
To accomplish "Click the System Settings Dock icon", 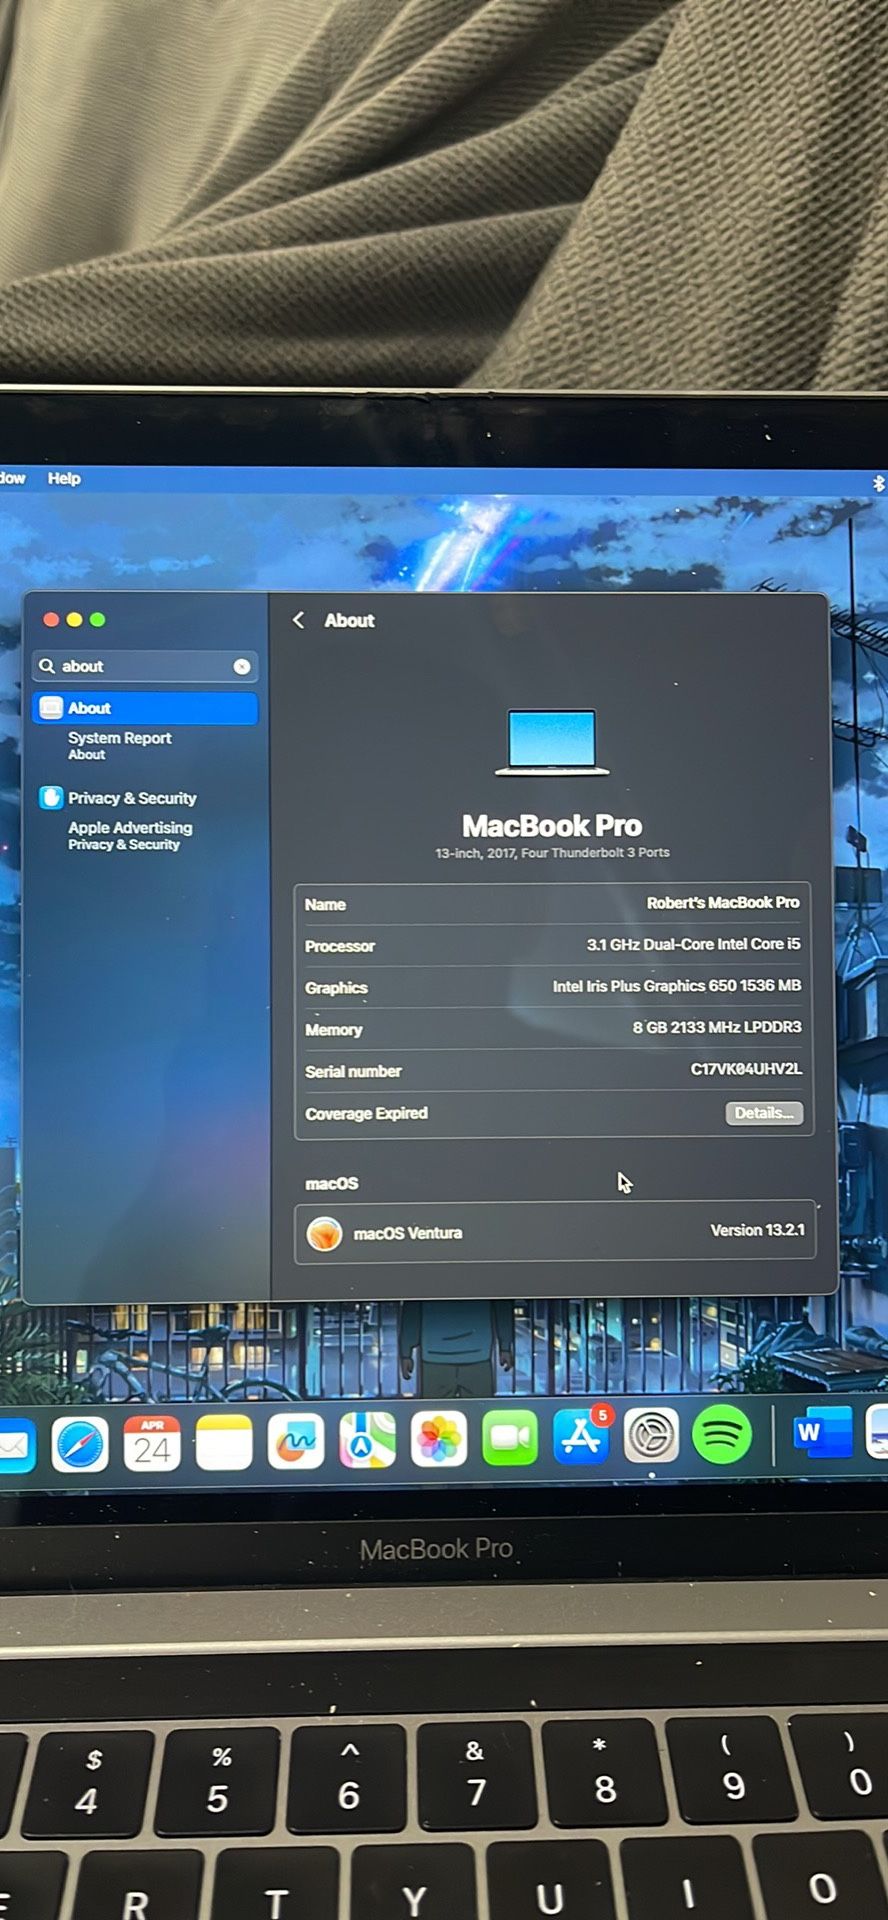I will (x=652, y=1436).
